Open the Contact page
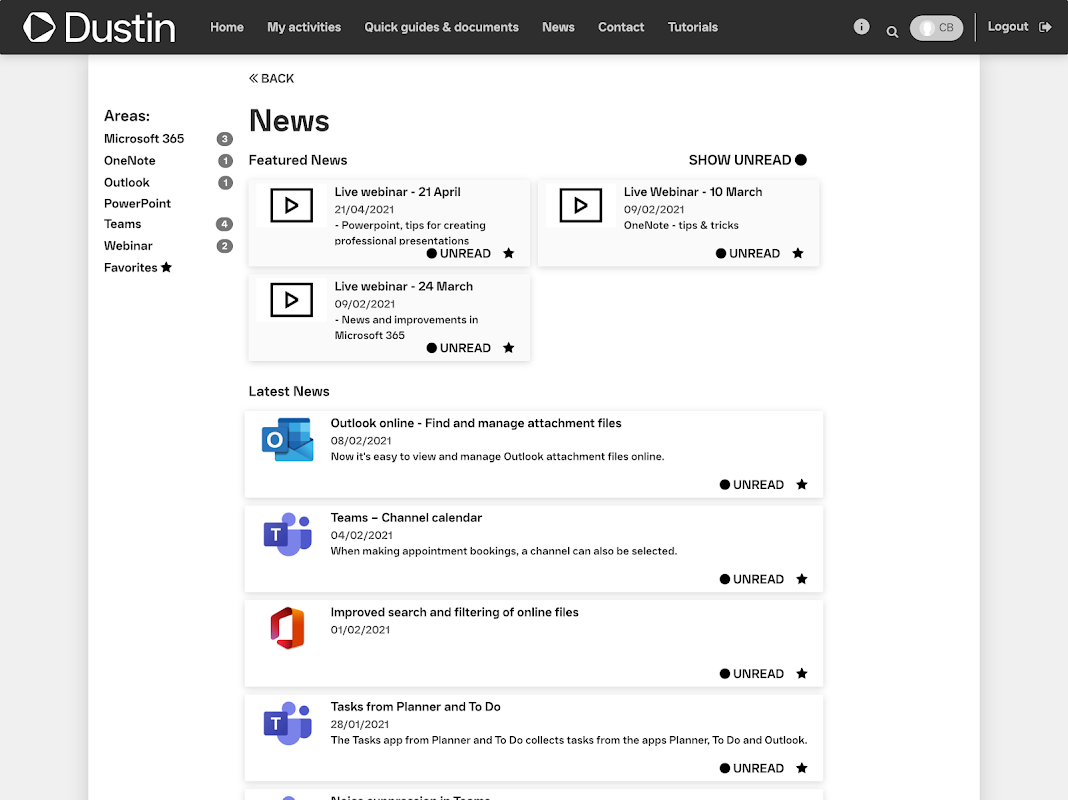Viewport: 1068px width, 800px height. [621, 27]
